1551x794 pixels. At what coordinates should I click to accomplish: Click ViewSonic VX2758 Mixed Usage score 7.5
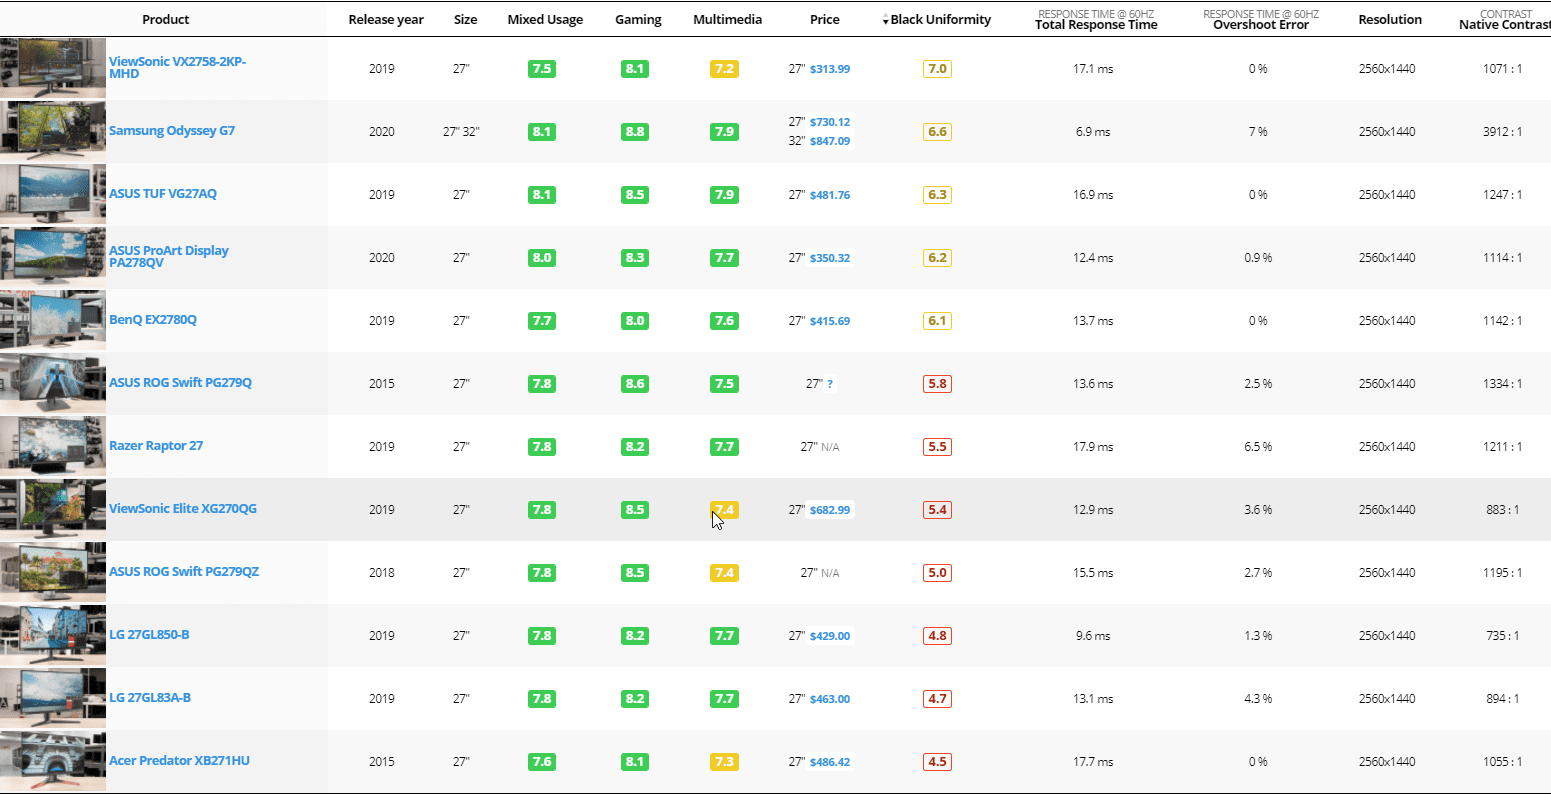[x=542, y=69]
